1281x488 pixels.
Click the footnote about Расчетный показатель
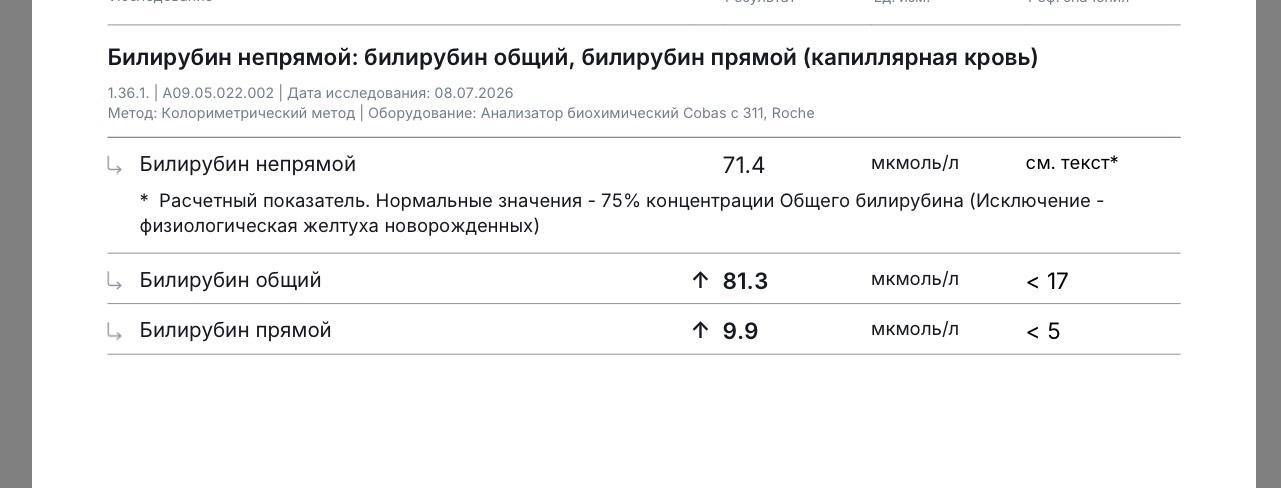622,213
